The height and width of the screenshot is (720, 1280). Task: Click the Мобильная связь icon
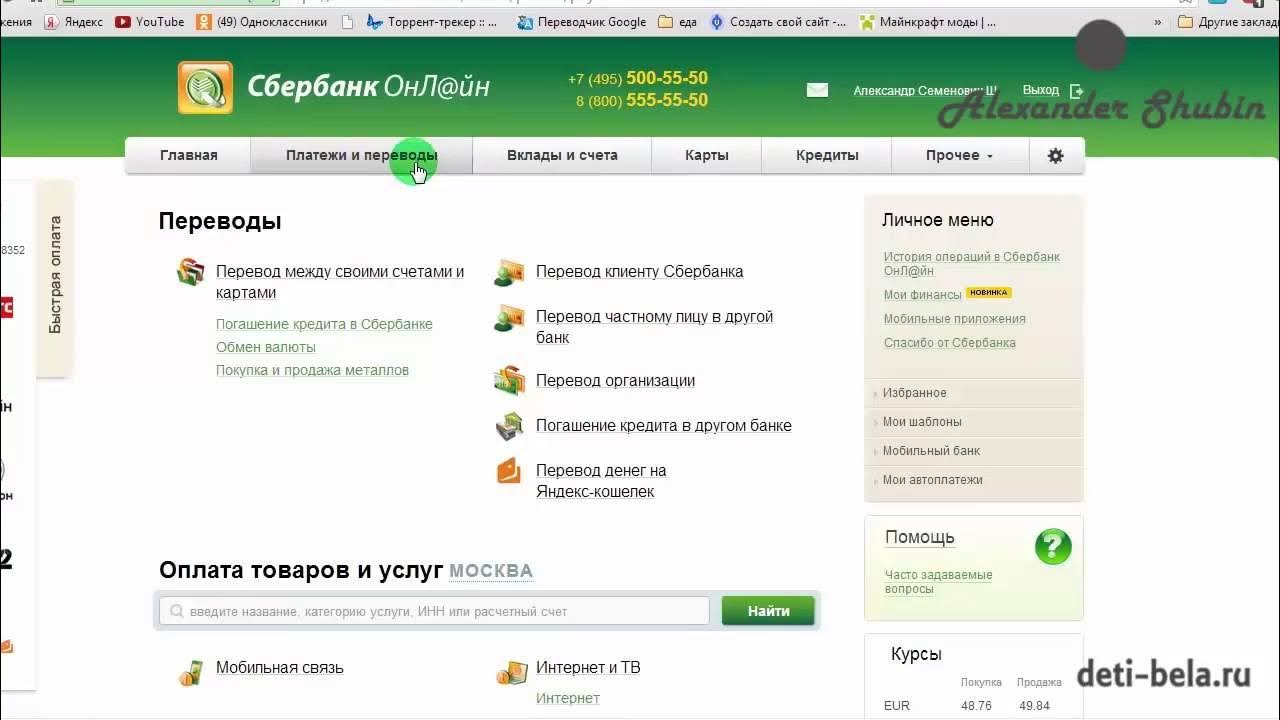click(x=191, y=673)
